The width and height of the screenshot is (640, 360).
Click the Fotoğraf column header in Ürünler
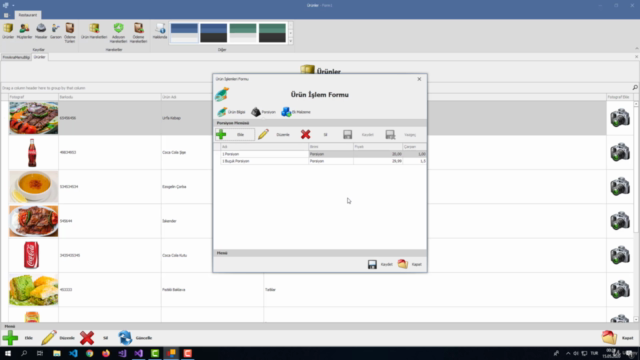tap(33, 97)
